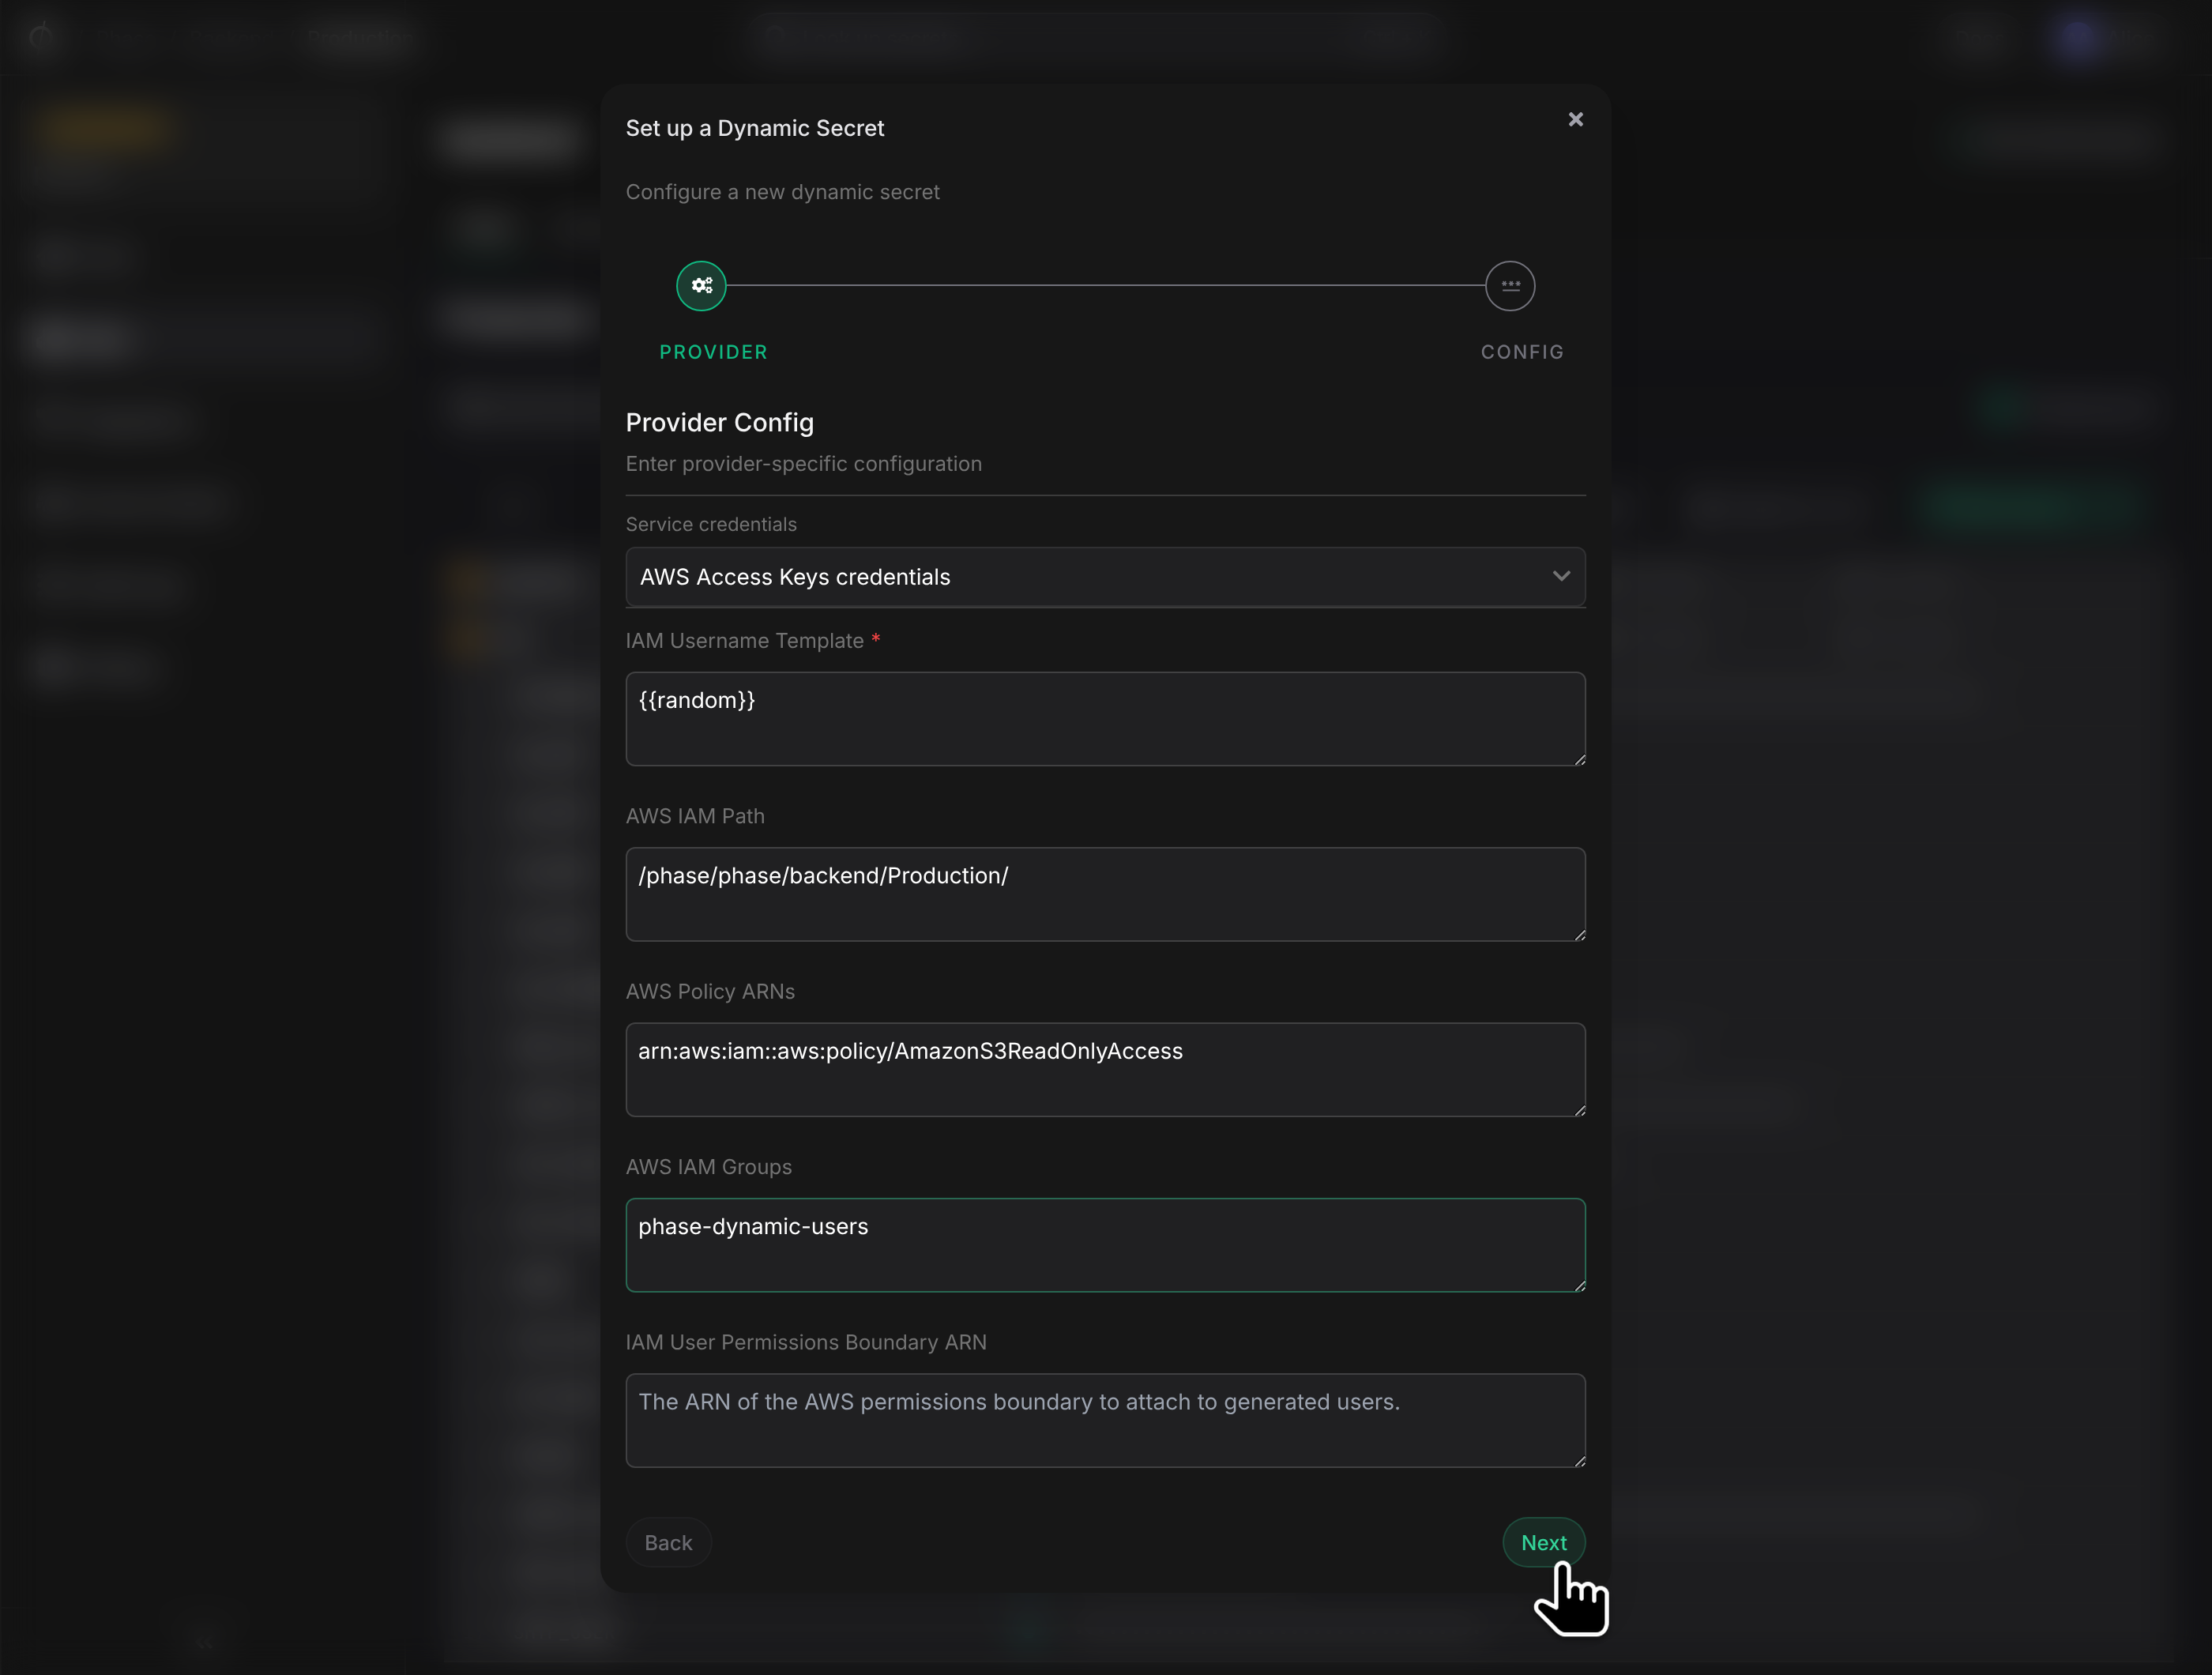Click the IAM User Permissions Boundary ARN label
This screenshot has width=2212, height=1675.
tap(806, 1342)
